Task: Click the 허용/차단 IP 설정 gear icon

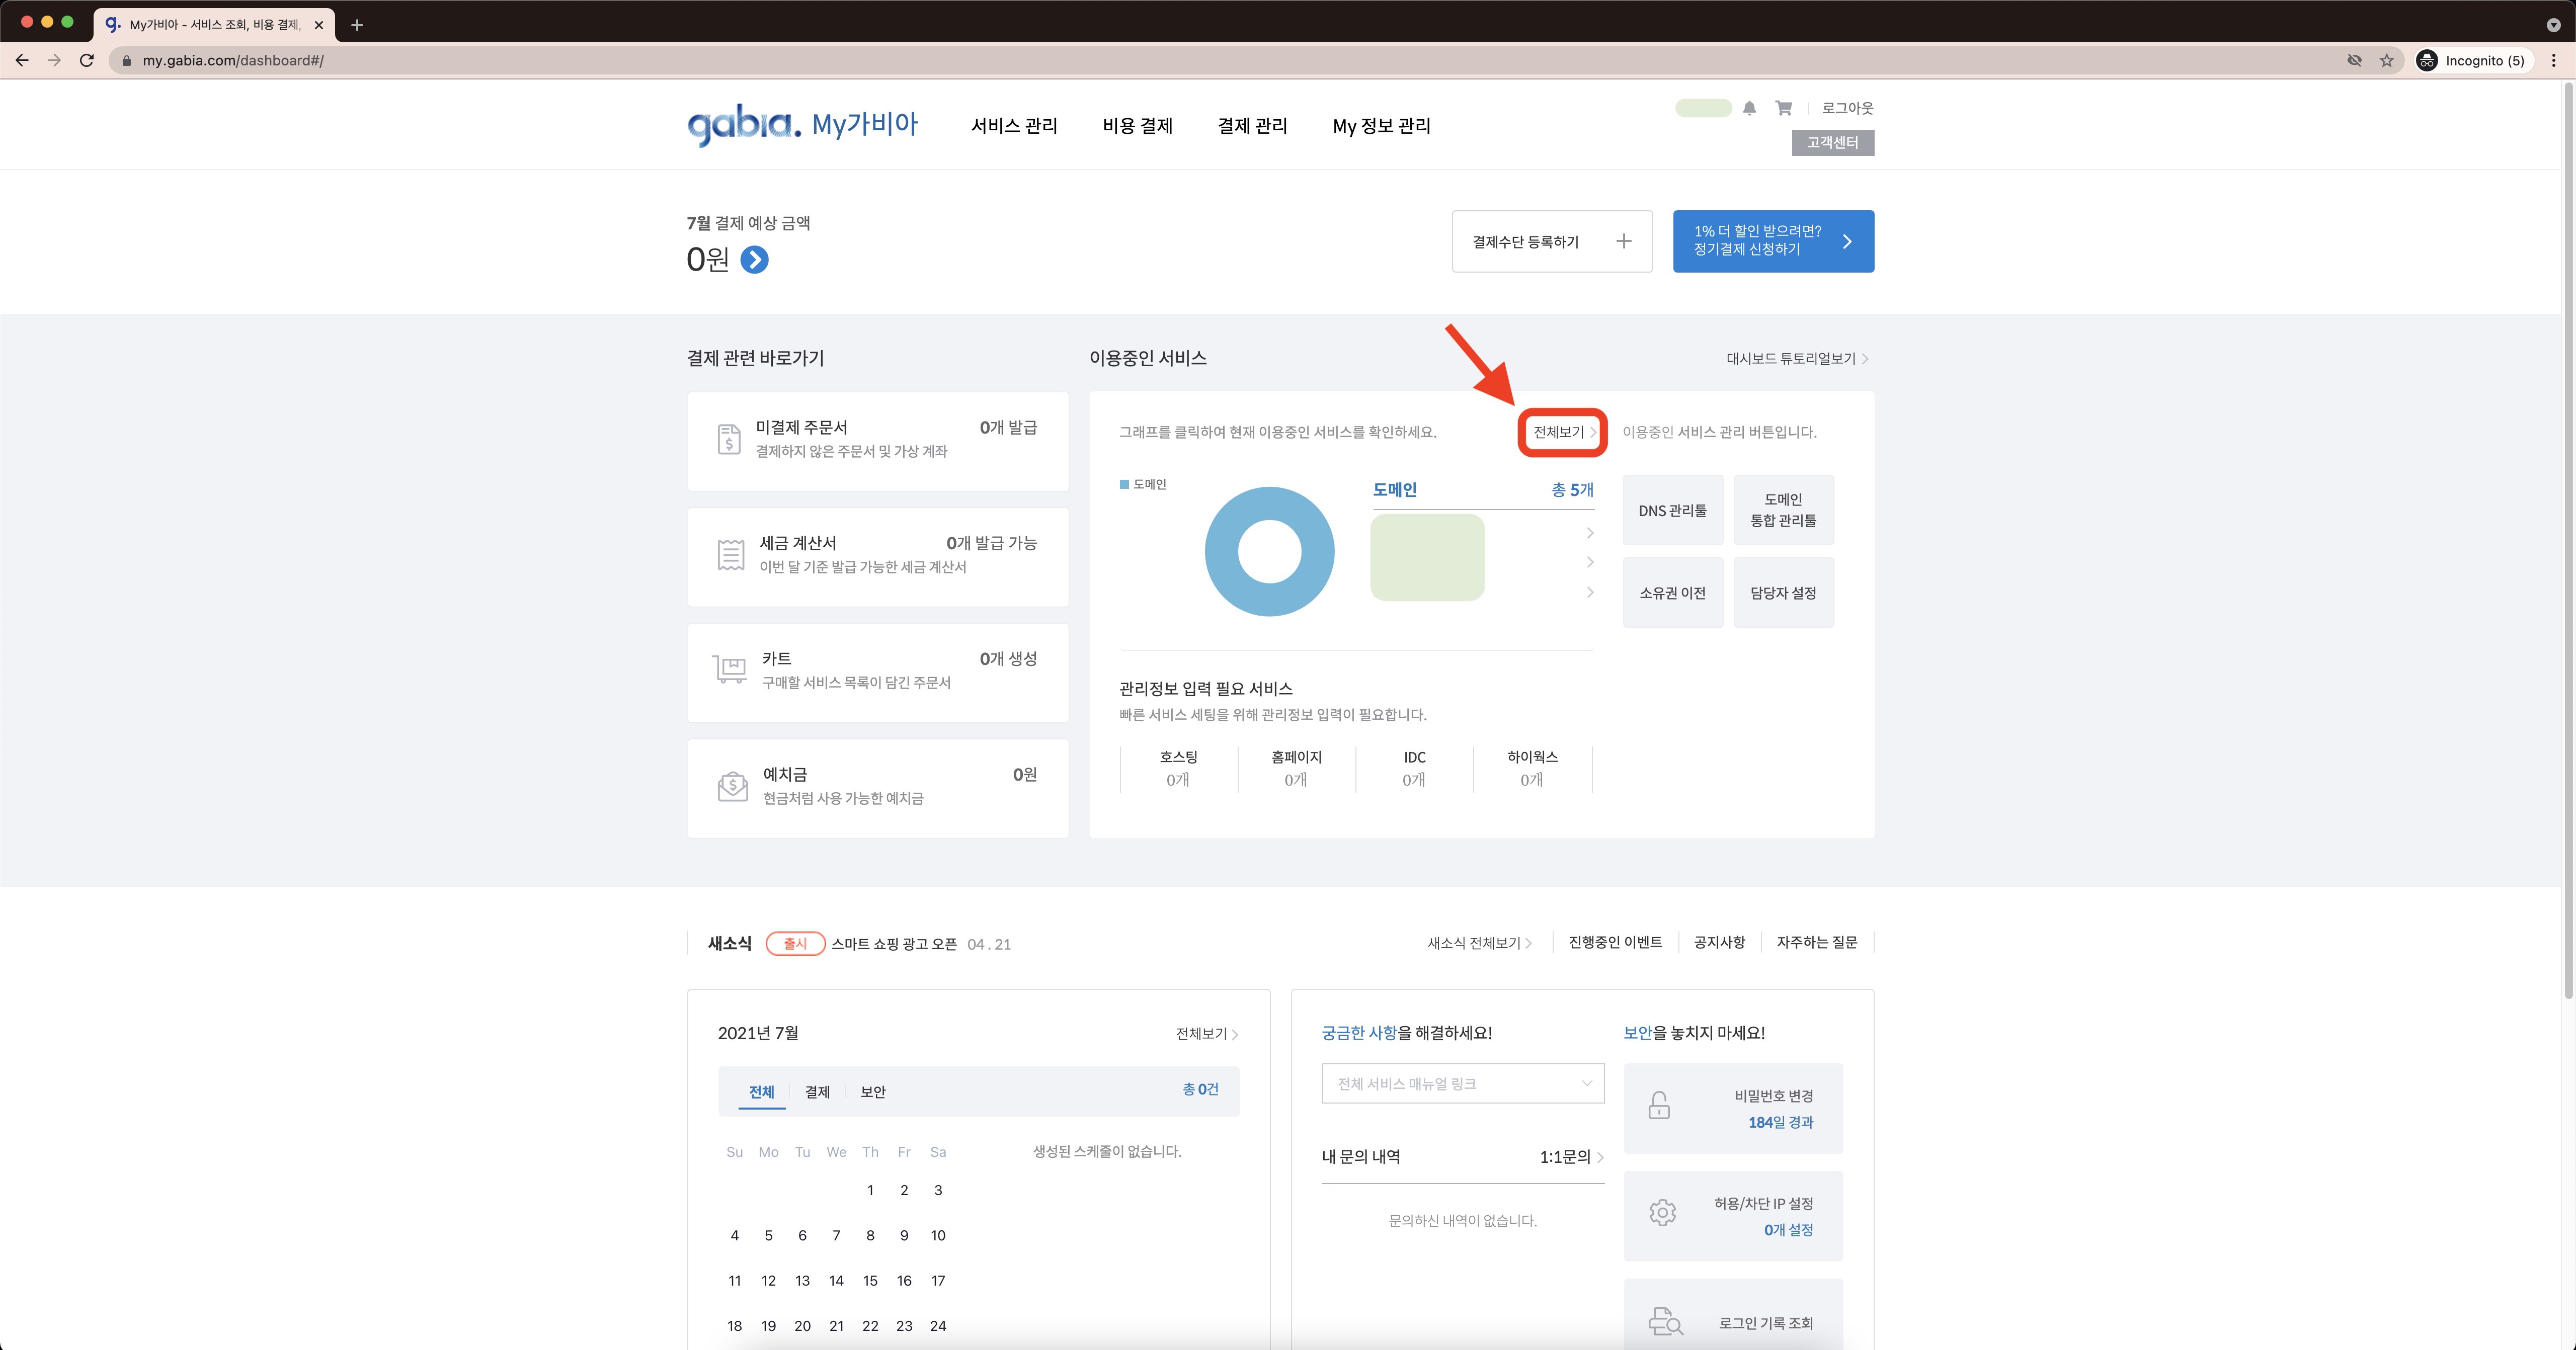Action: pos(1662,1213)
